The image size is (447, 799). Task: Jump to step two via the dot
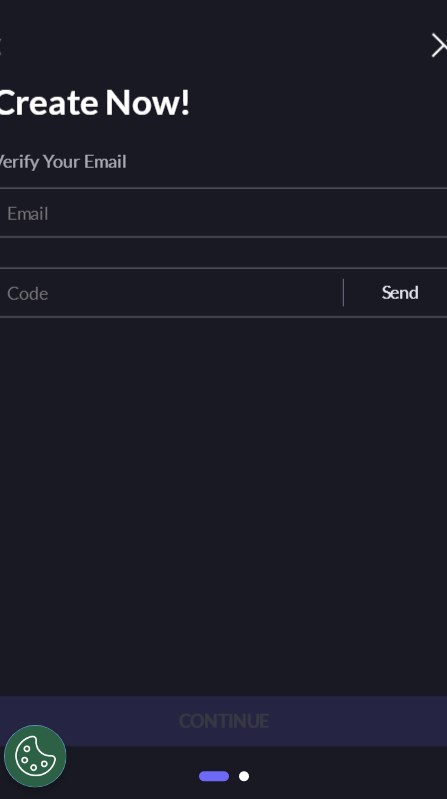pos(244,776)
